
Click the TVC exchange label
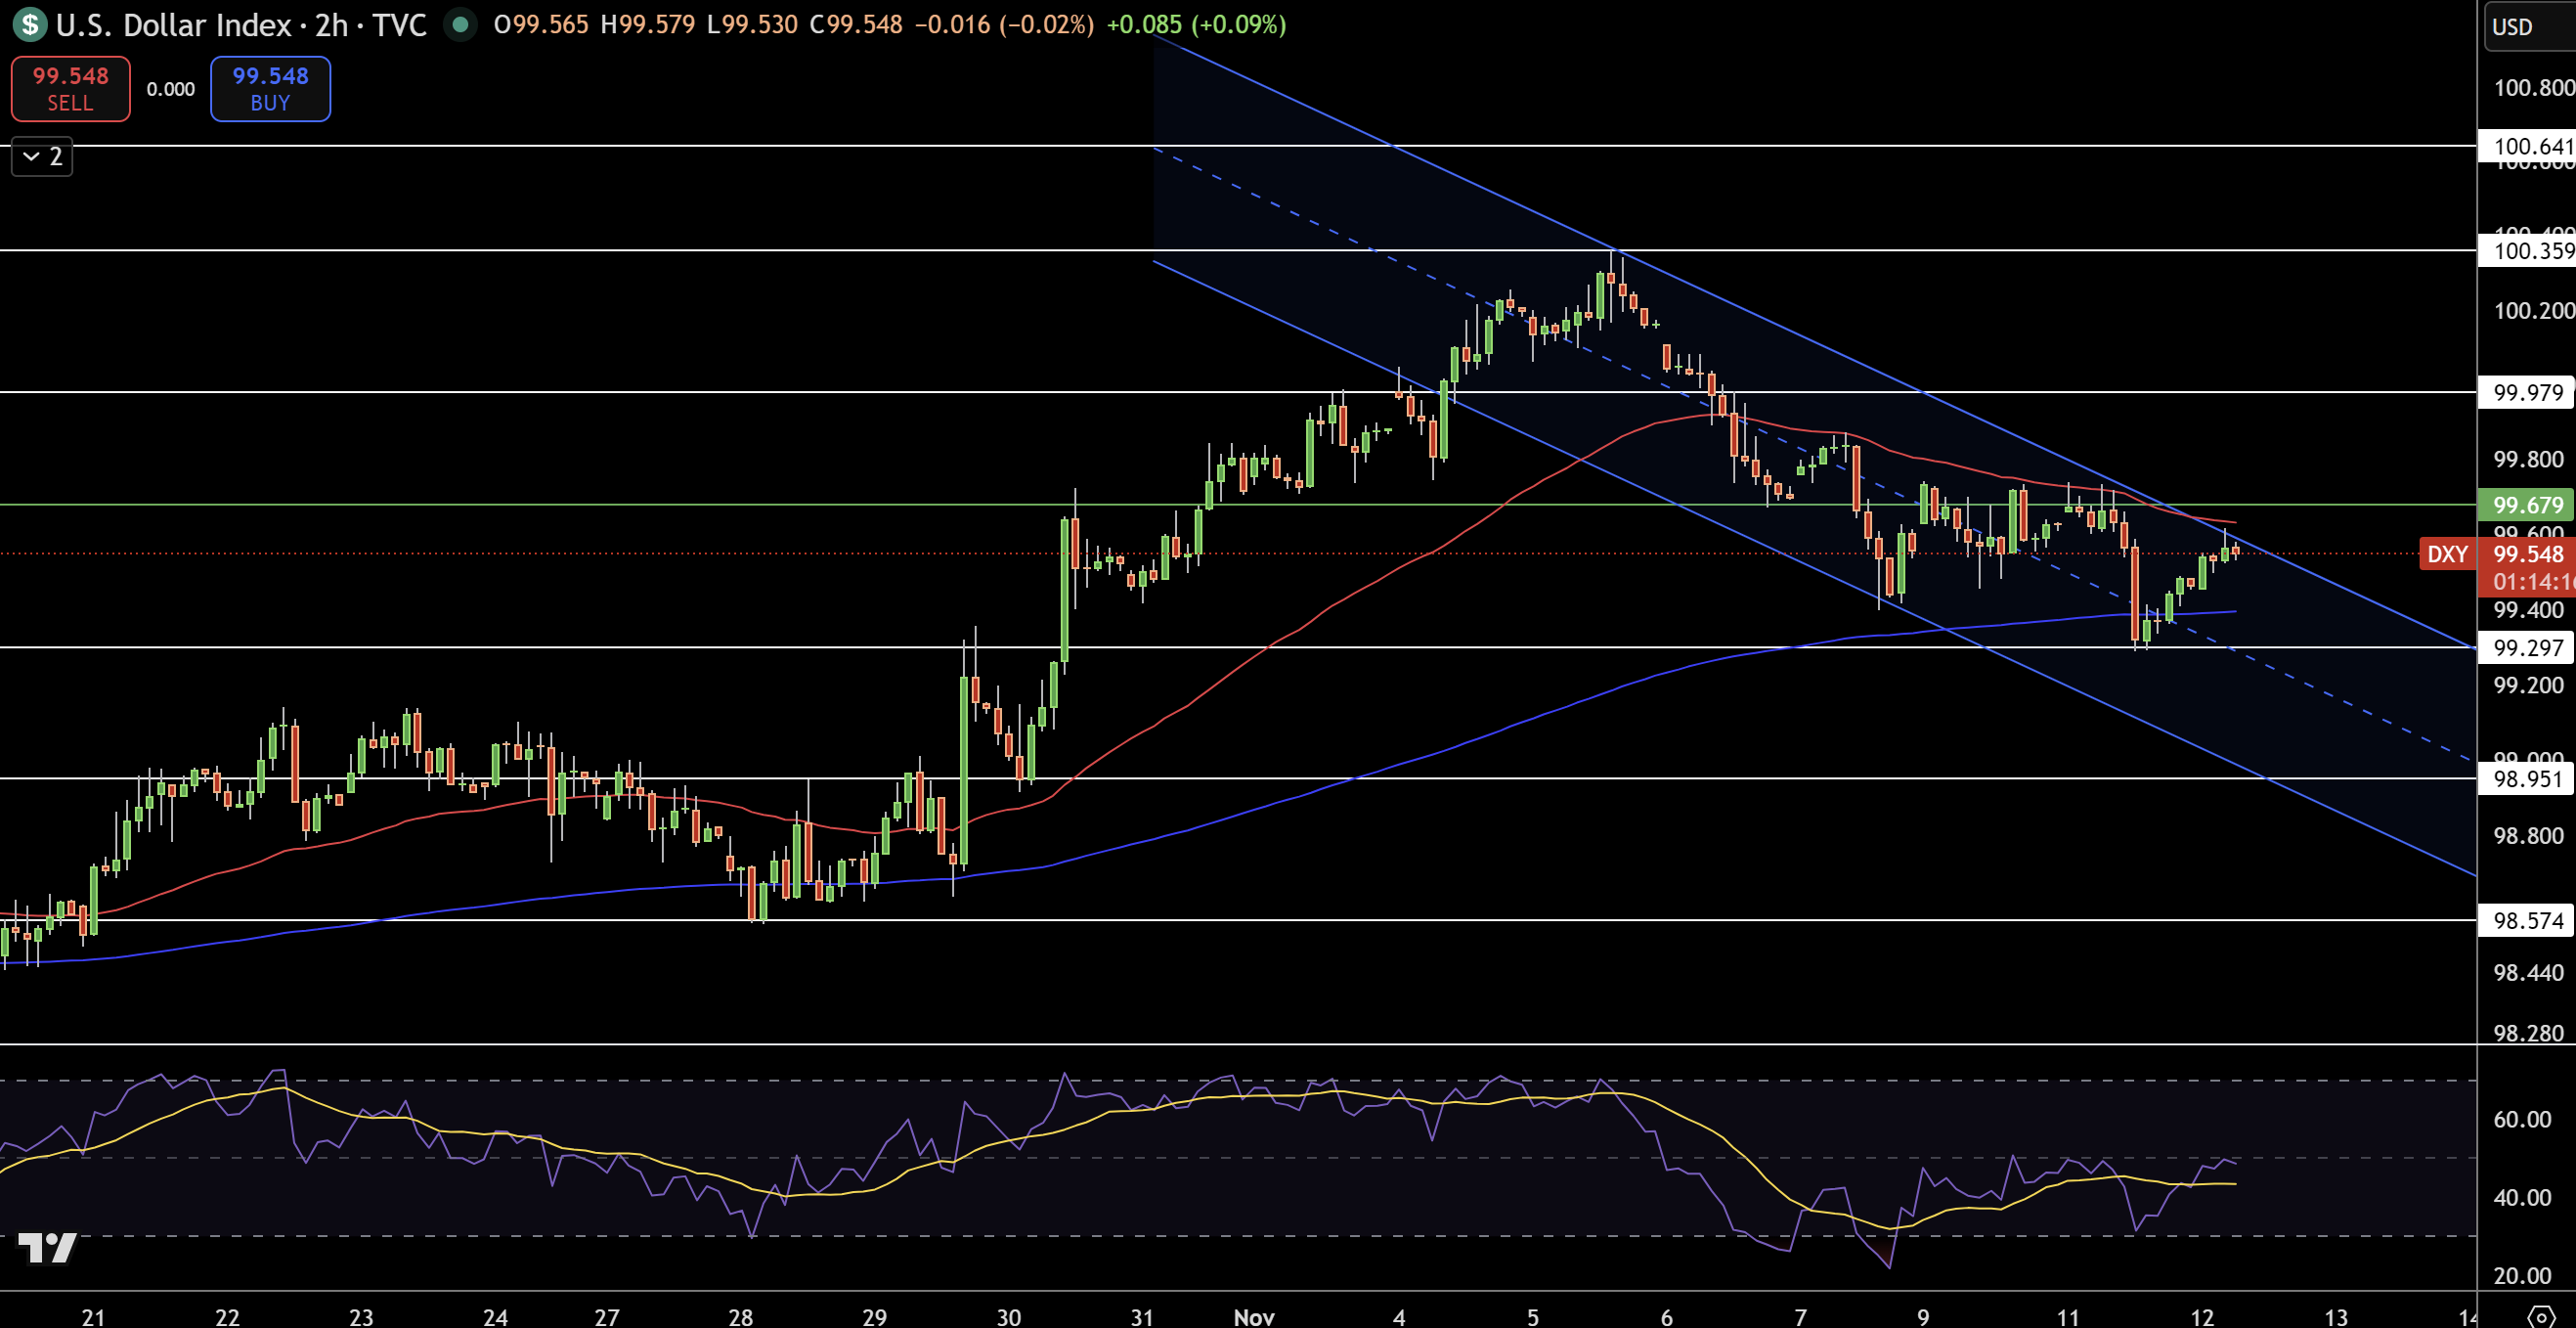click(x=400, y=26)
